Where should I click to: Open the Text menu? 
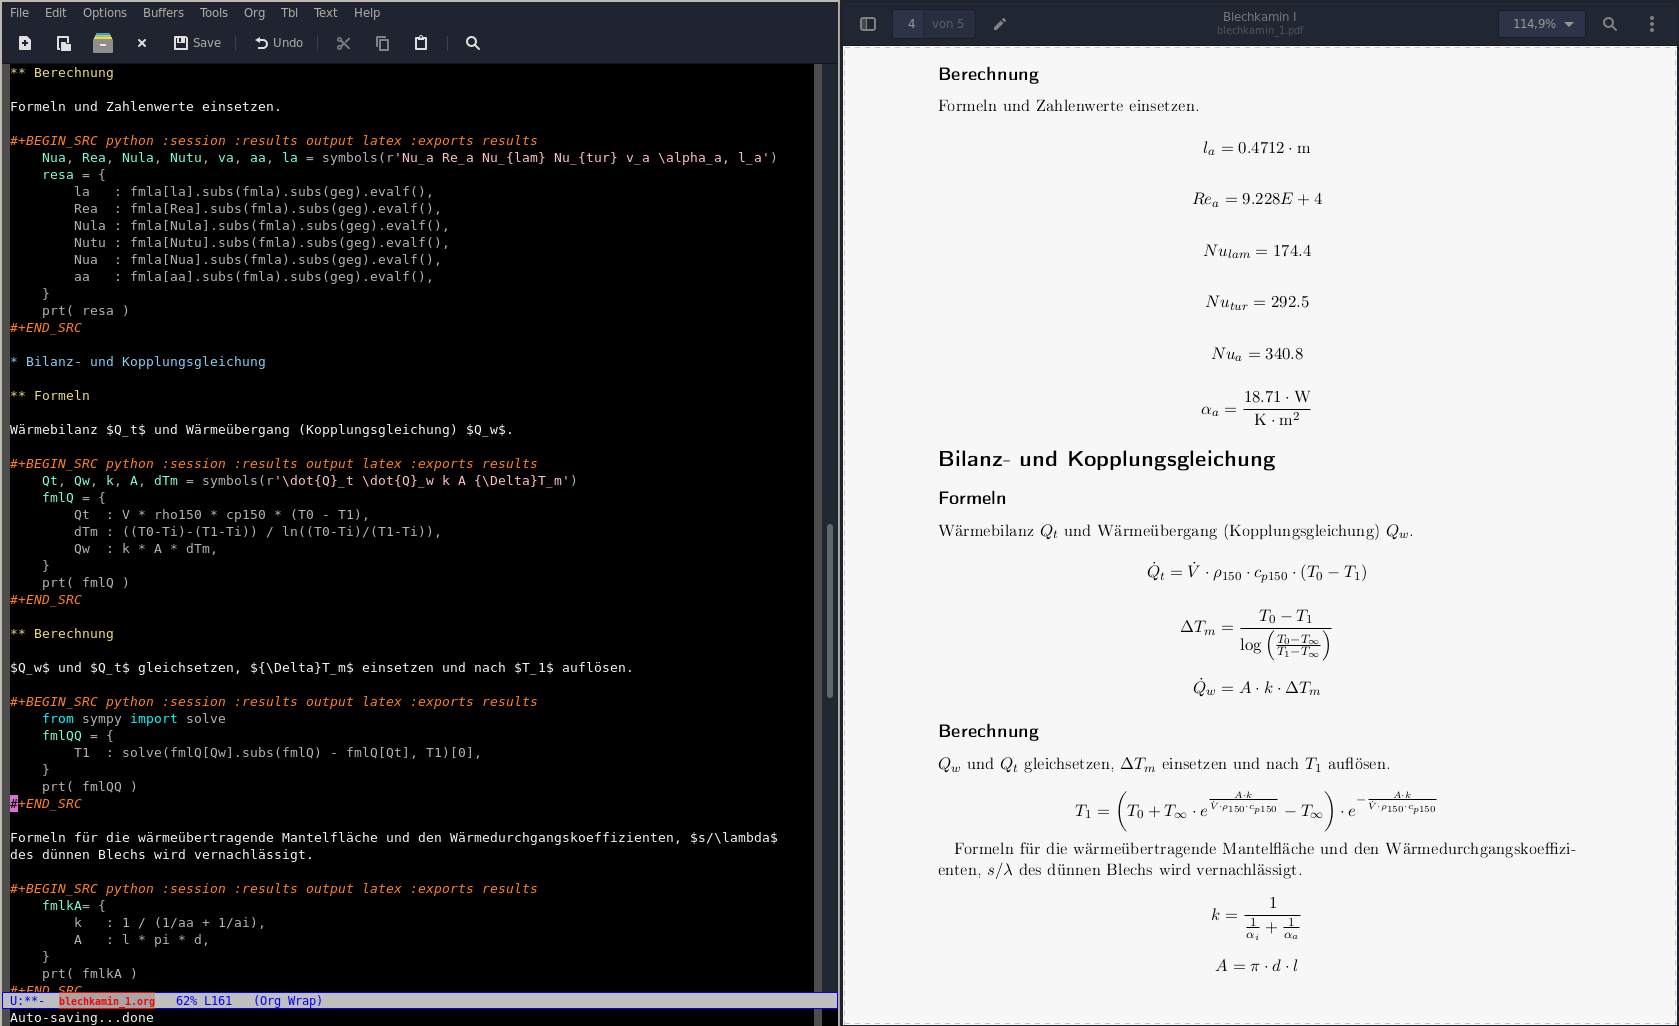pos(326,13)
